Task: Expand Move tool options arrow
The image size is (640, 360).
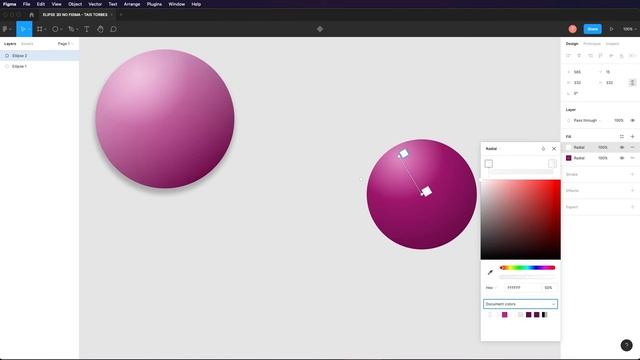Action: [29, 29]
